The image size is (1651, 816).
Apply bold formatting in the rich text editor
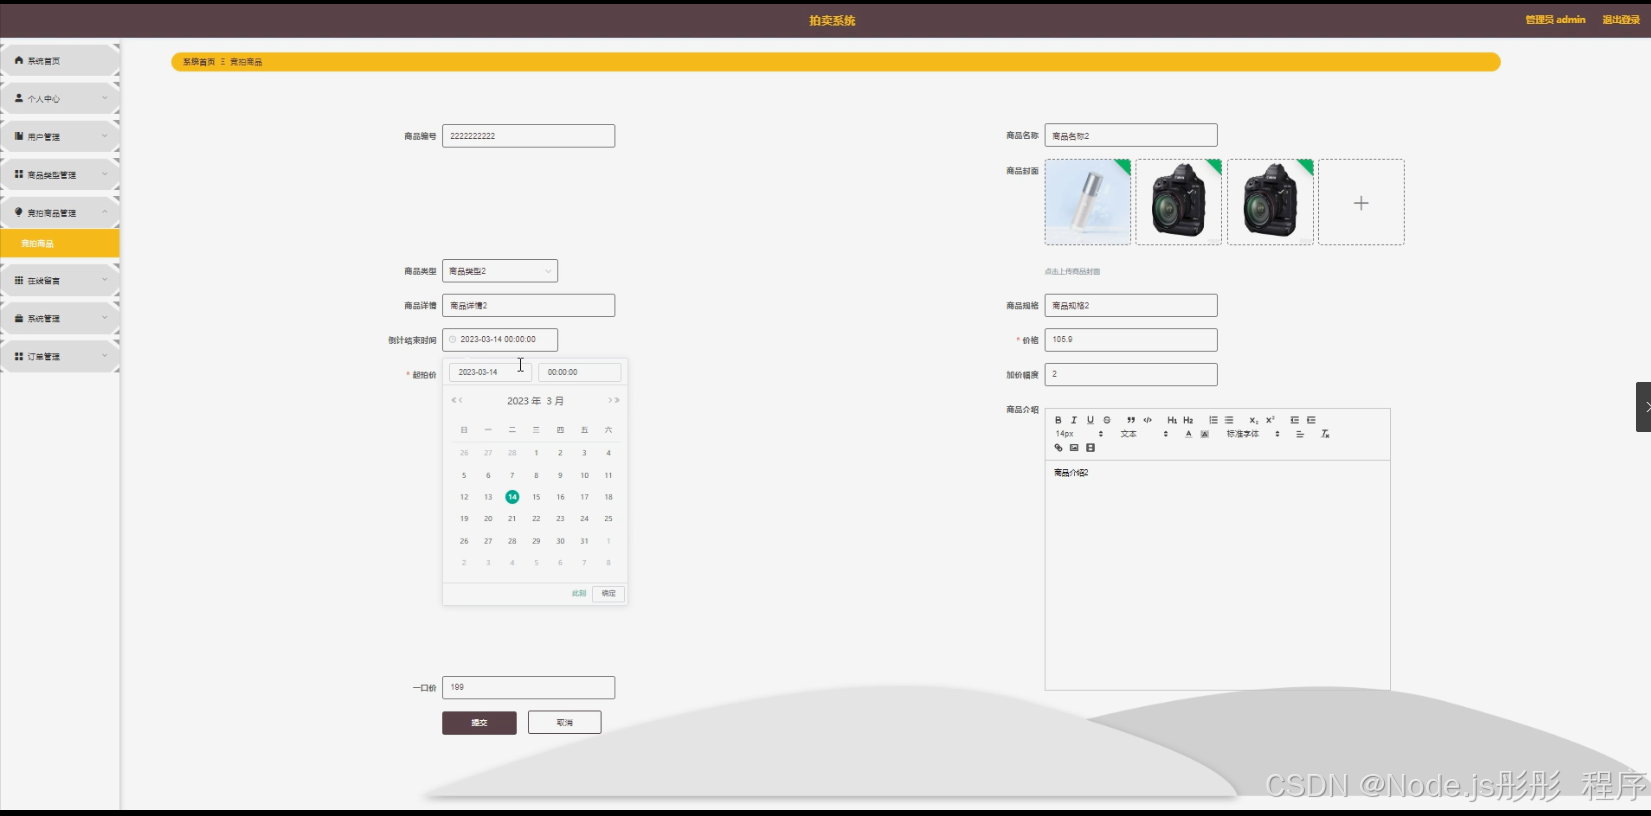(x=1058, y=420)
